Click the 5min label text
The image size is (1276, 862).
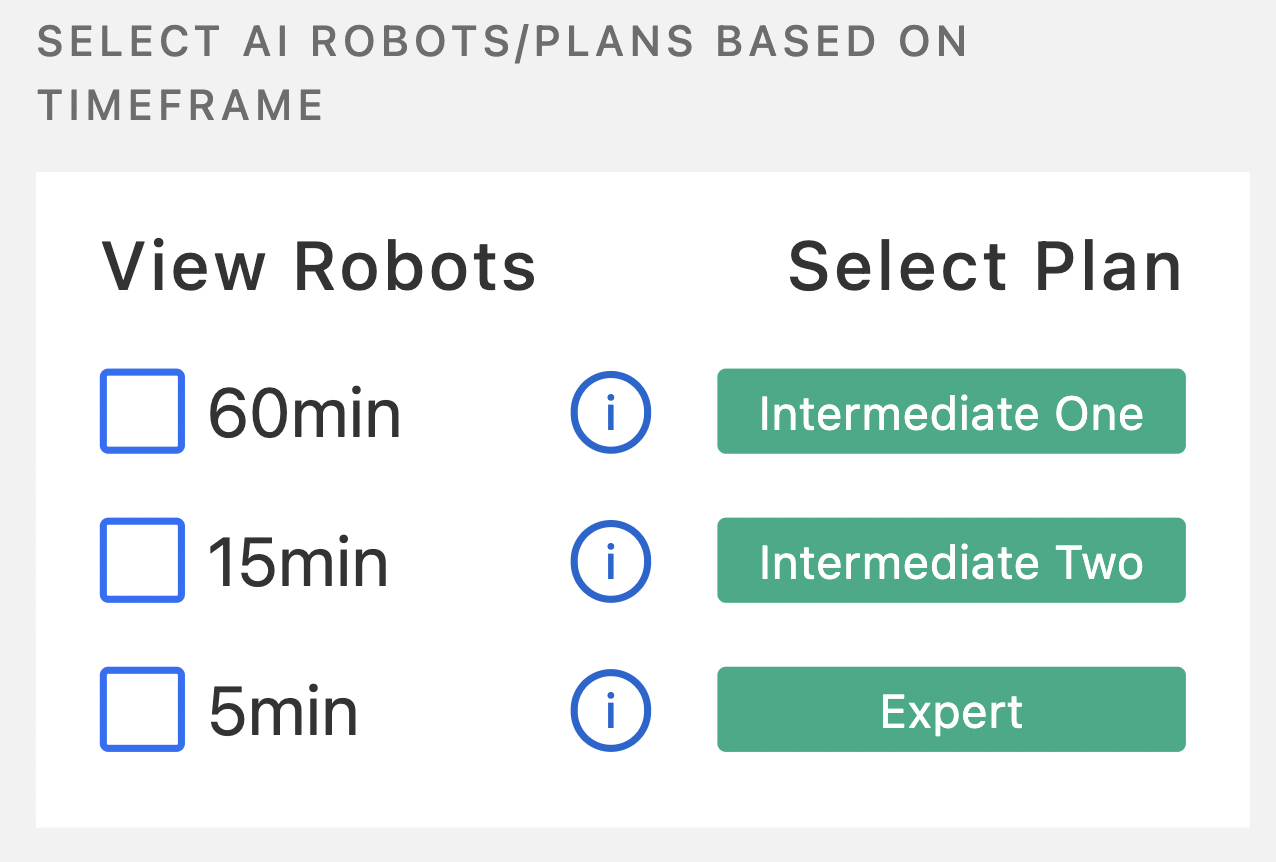(x=283, y=711)
